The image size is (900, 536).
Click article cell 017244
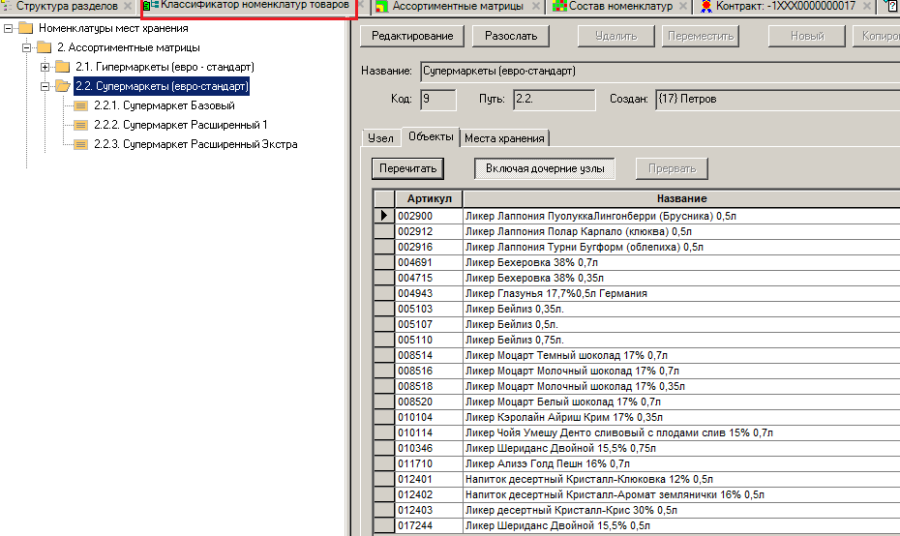tap(429, 526)
